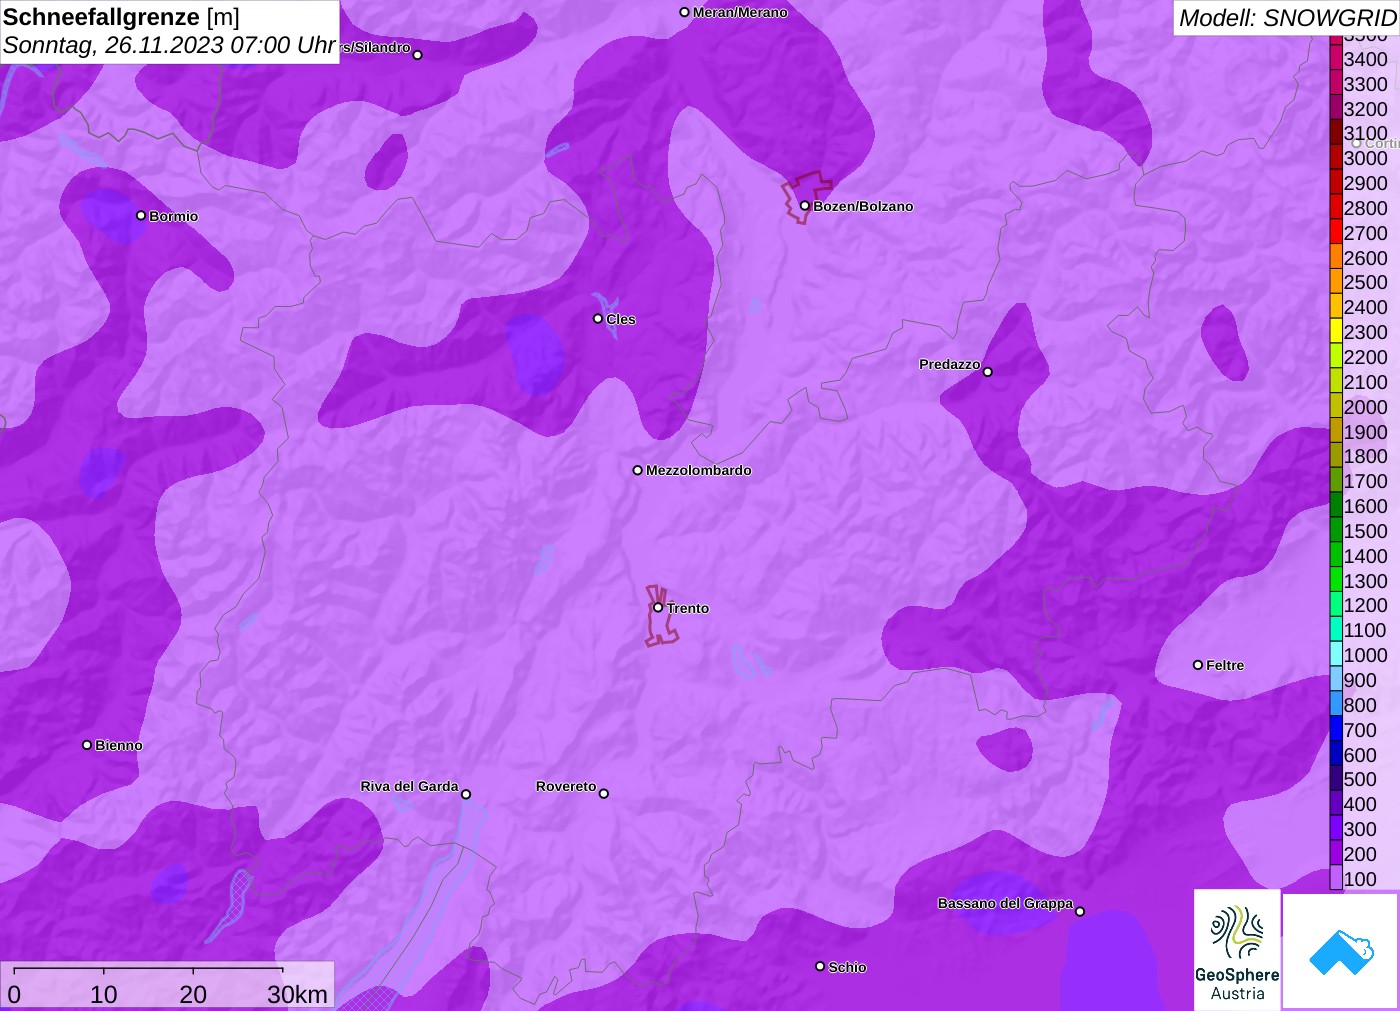The height and width of the screenshot is (1011, 1400).
Task: Click the 10 mark on scale bar
Action: tap(104, 994)
